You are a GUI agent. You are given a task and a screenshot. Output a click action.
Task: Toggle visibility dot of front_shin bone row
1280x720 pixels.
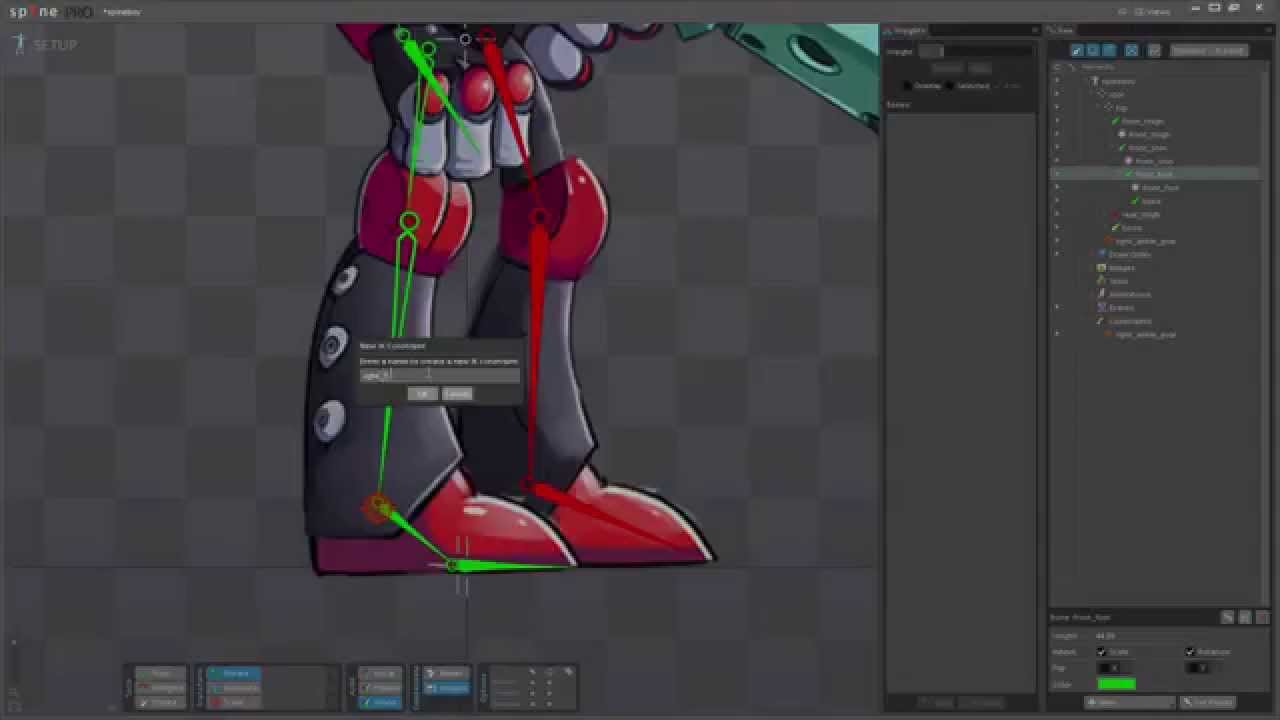(x=1057, y=147)
